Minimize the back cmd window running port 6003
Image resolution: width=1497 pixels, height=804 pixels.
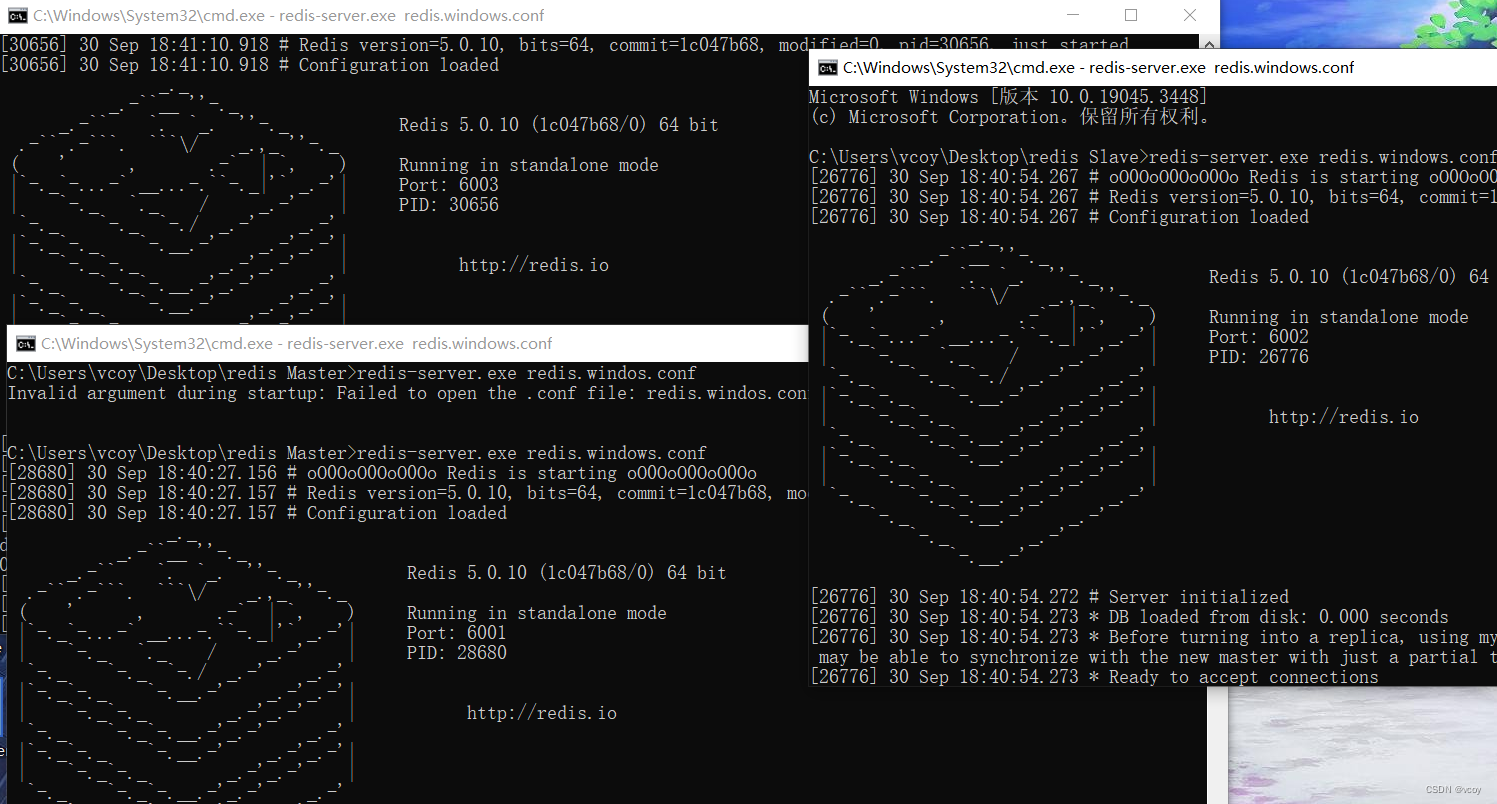point(1073,16)
